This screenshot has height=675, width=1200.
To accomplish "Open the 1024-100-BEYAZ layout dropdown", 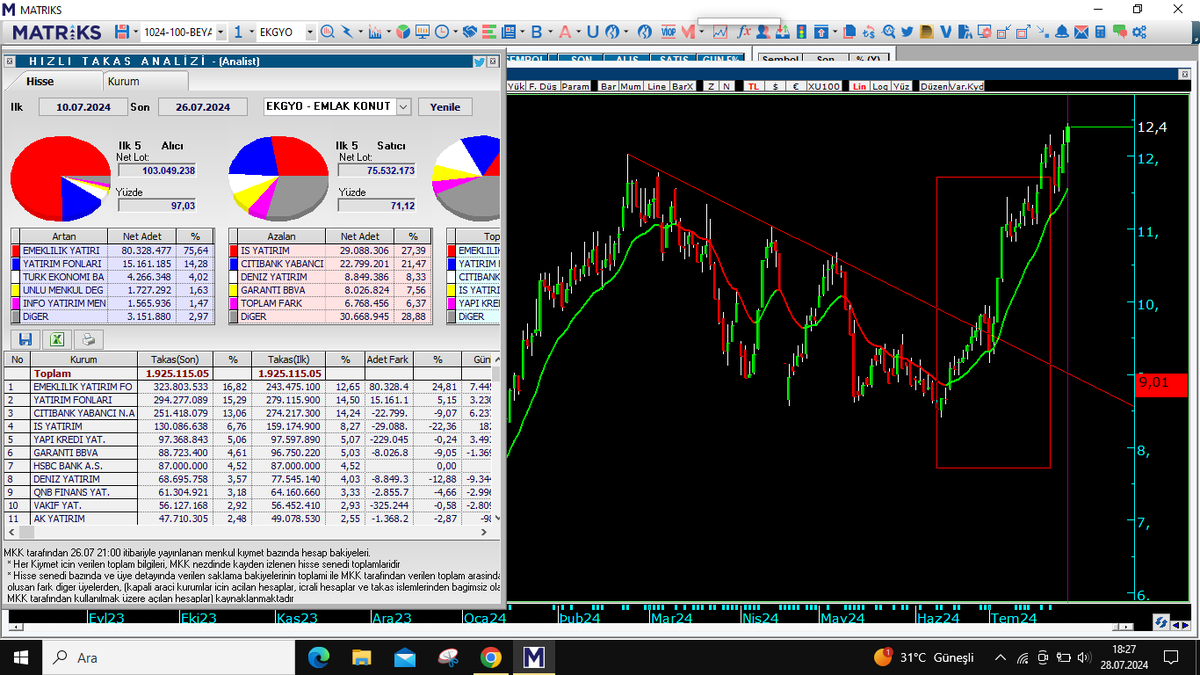I will click(x=221, y=32).
